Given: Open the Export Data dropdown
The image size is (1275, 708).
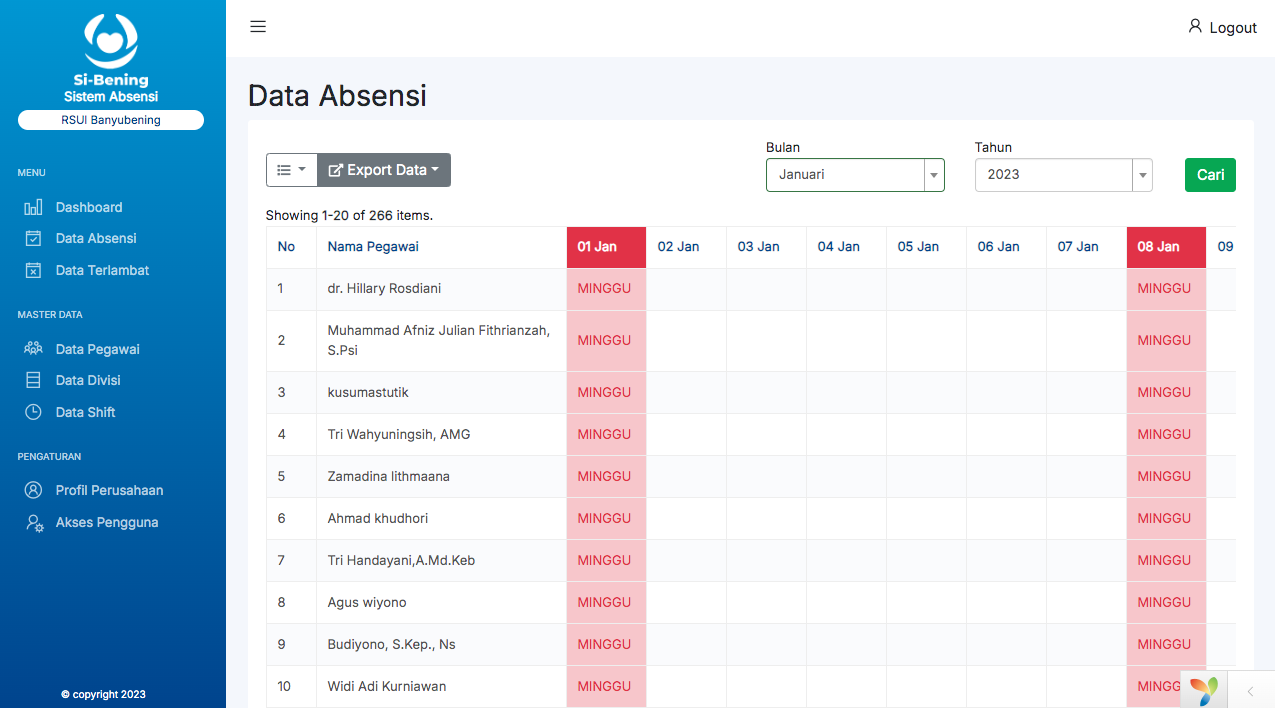Looking at the screenshot, I should tap(384, 170).
